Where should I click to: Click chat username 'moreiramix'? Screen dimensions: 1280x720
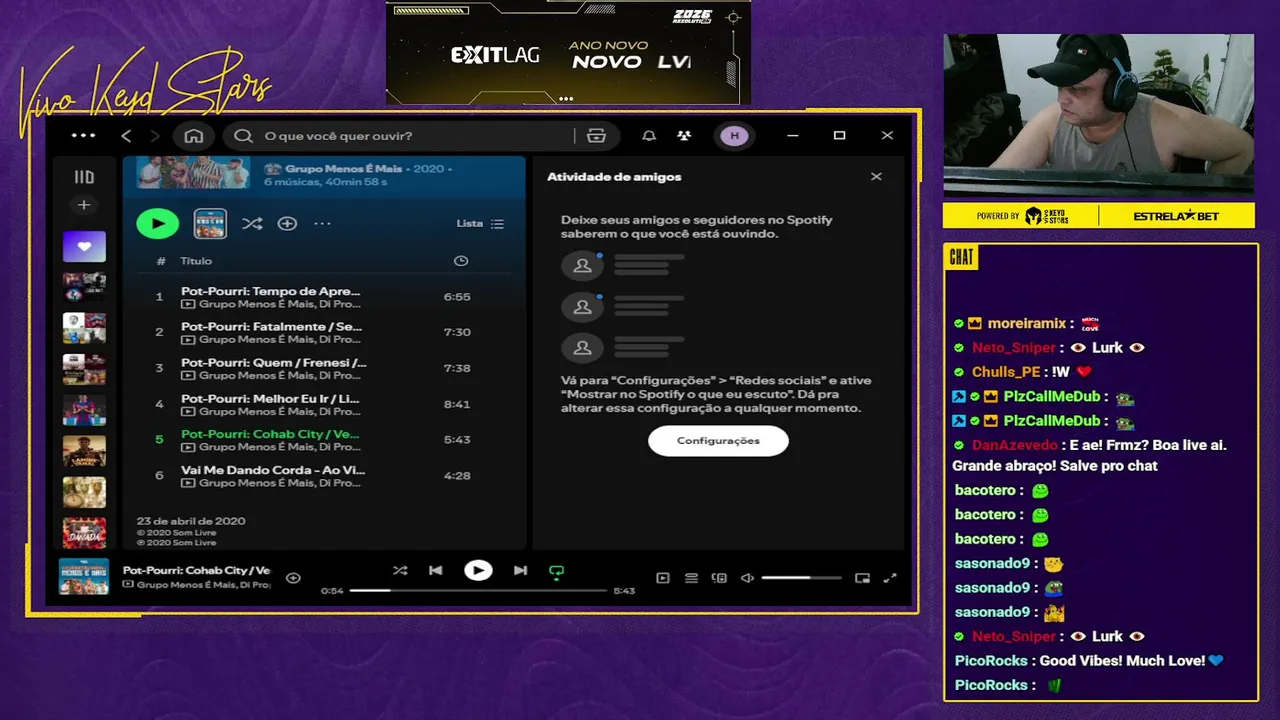[1027, 324]
